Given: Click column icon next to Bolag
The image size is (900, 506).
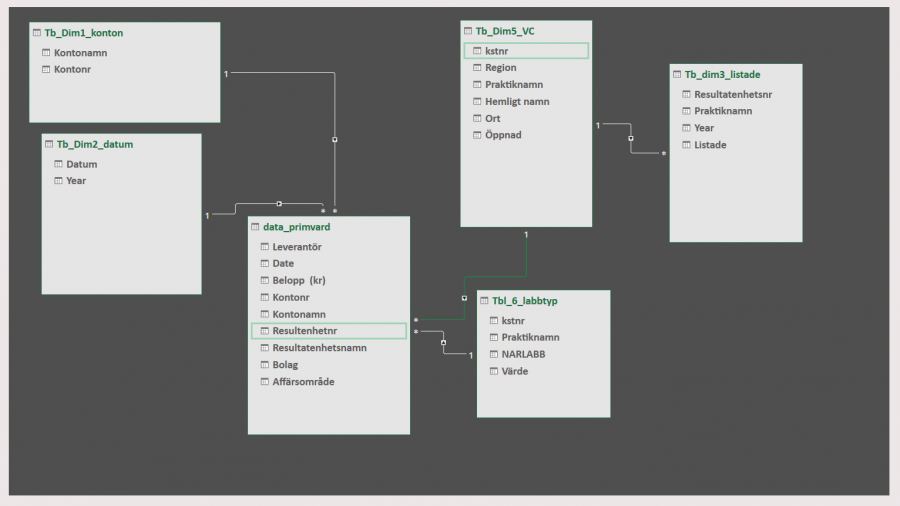Looking at the screenshot, I should coord(265,365).
